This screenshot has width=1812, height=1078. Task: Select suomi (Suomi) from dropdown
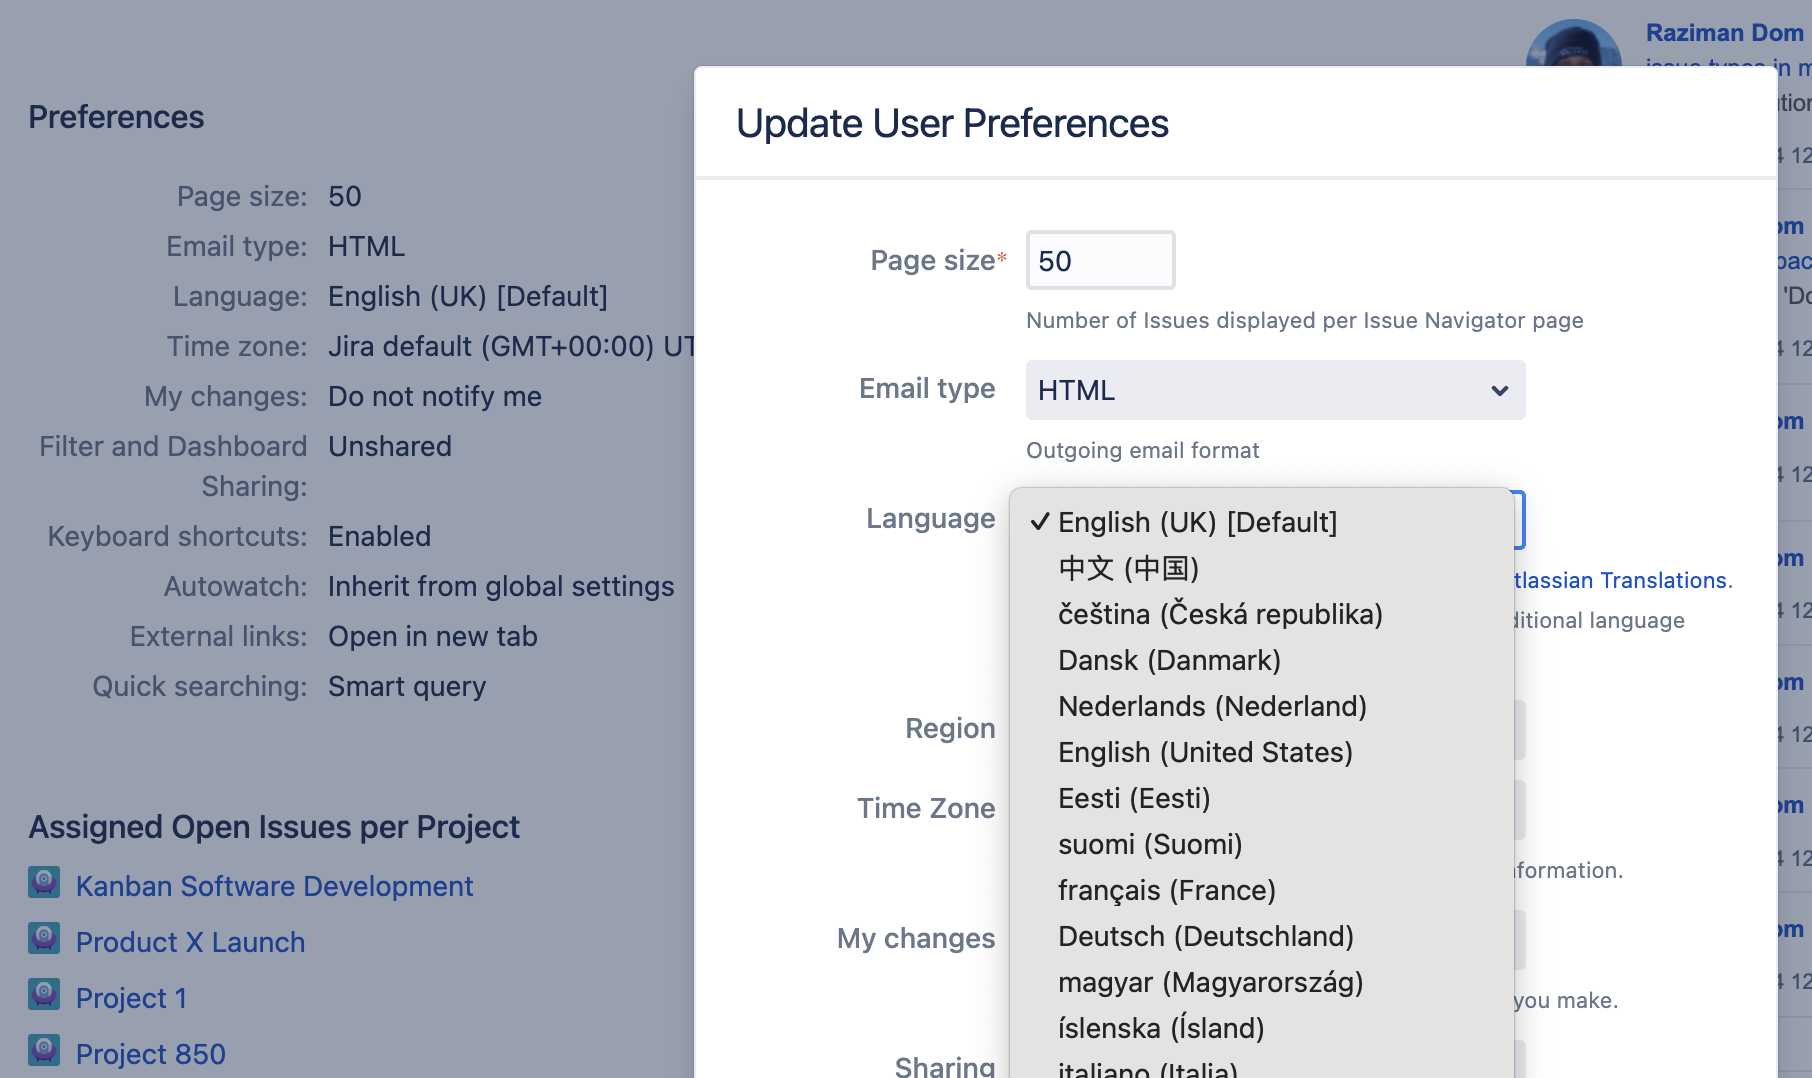click(x=1150, y=844)
